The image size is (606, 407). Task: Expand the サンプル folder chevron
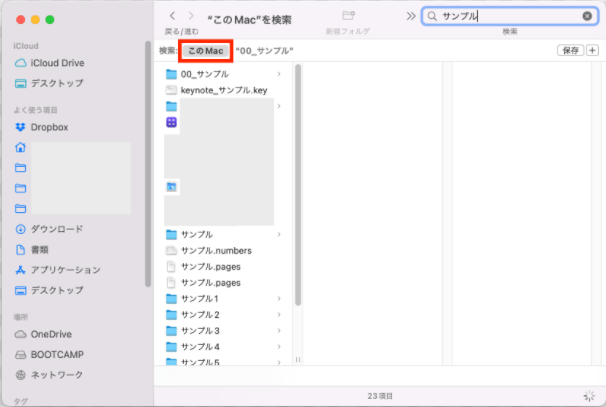click(x=279, y=234)
